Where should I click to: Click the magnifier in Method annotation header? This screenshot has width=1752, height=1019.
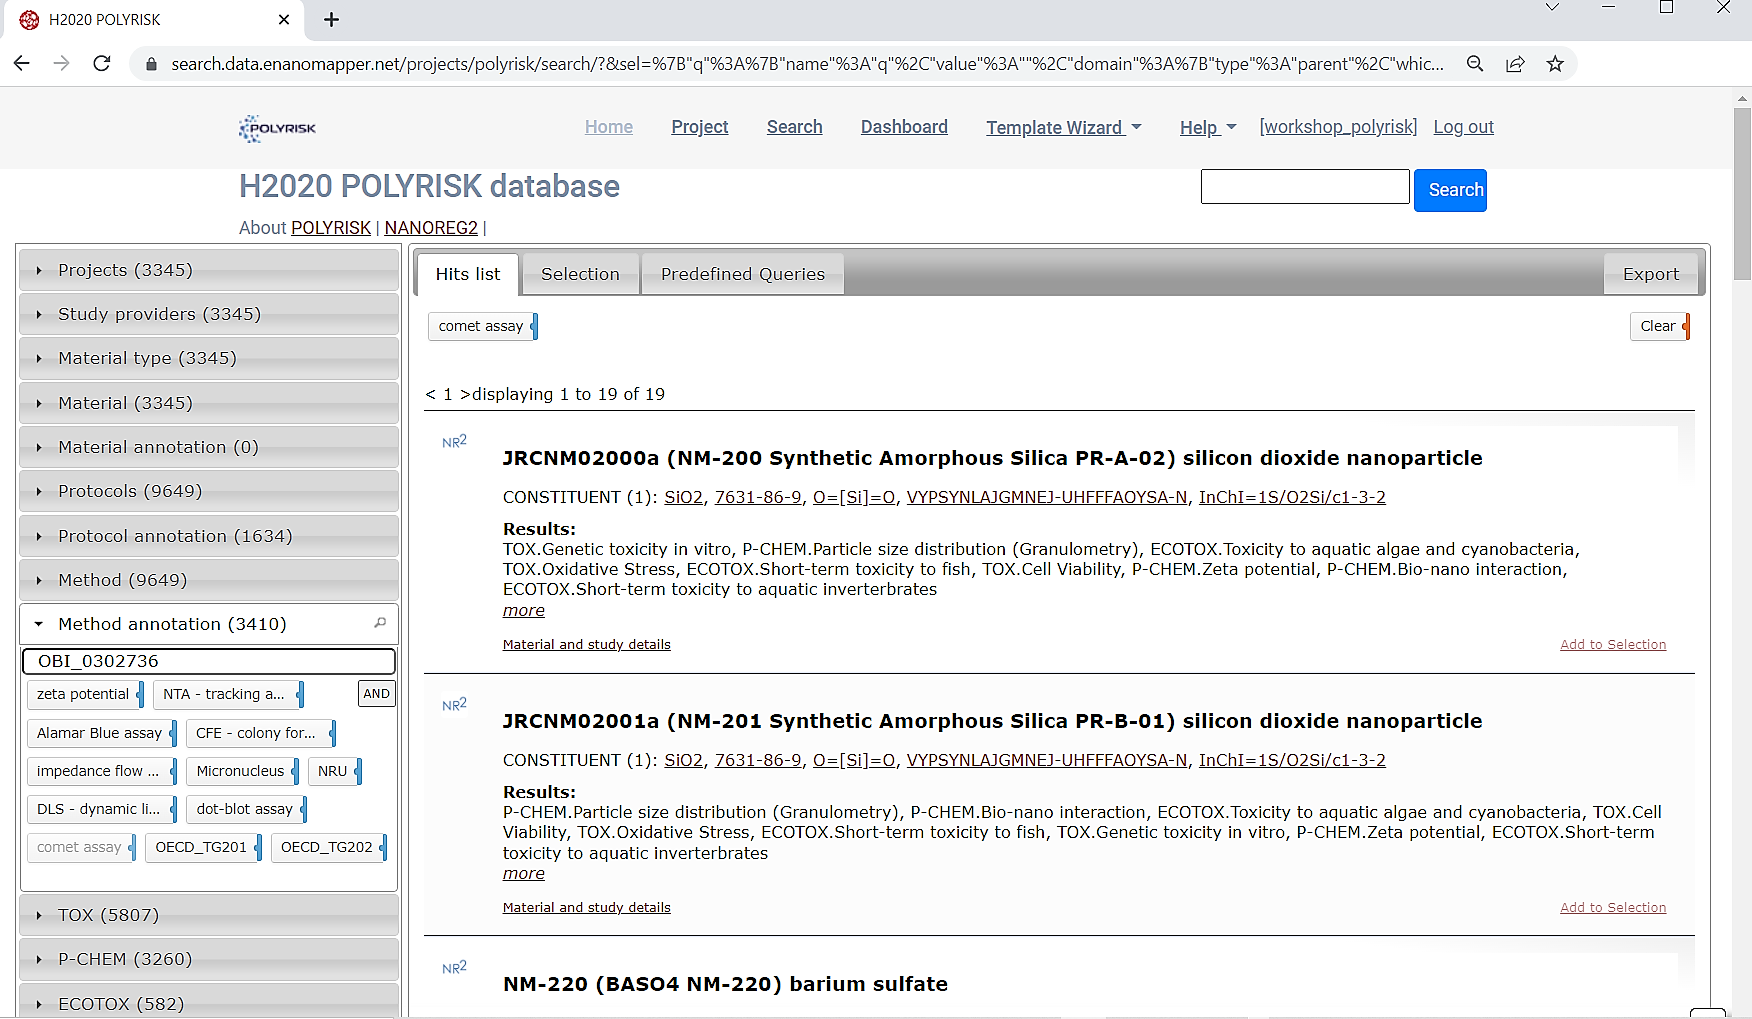coord(380,623)
